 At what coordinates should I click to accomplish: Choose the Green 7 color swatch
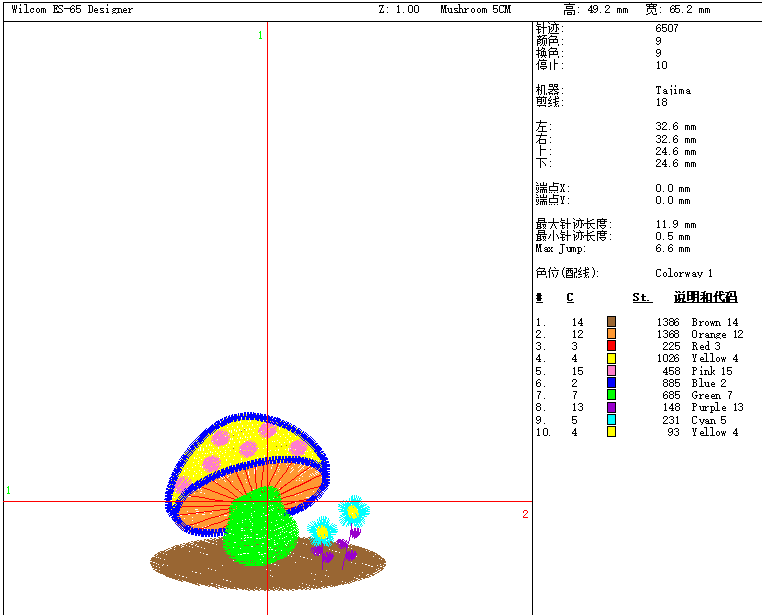[x=611, y=395]
